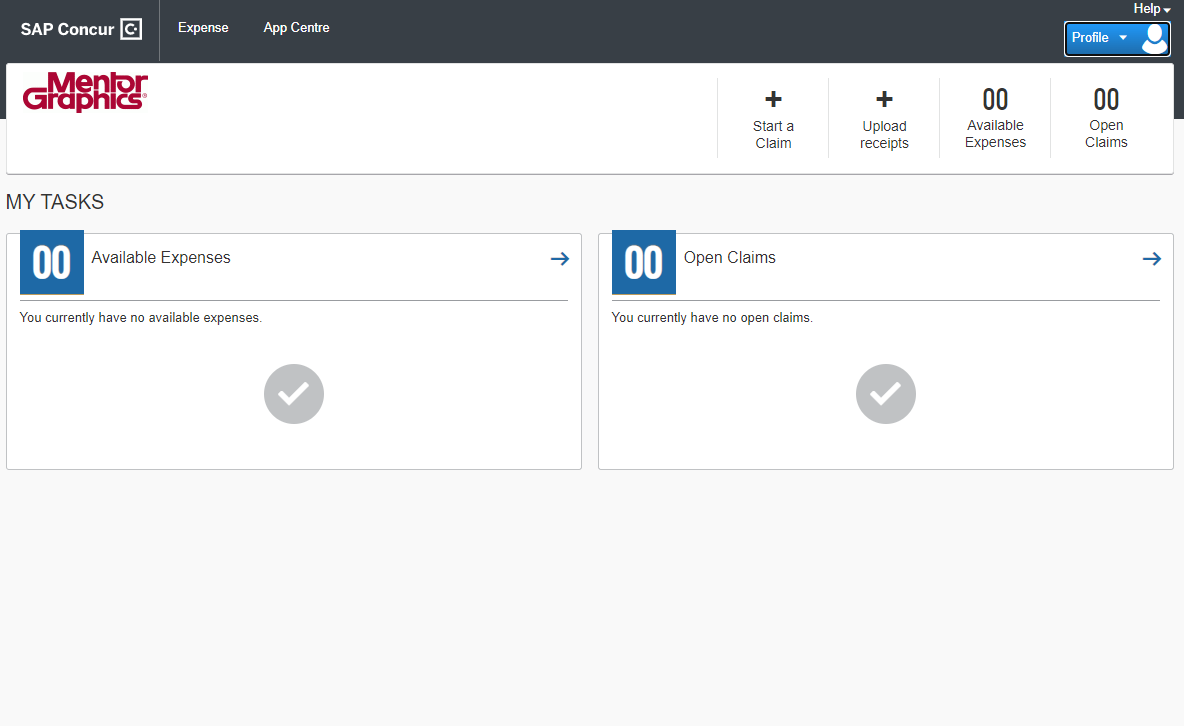Click the SAP Concur logo
Viewport: 1184px width, 726px height.
[x=81, y=29]
